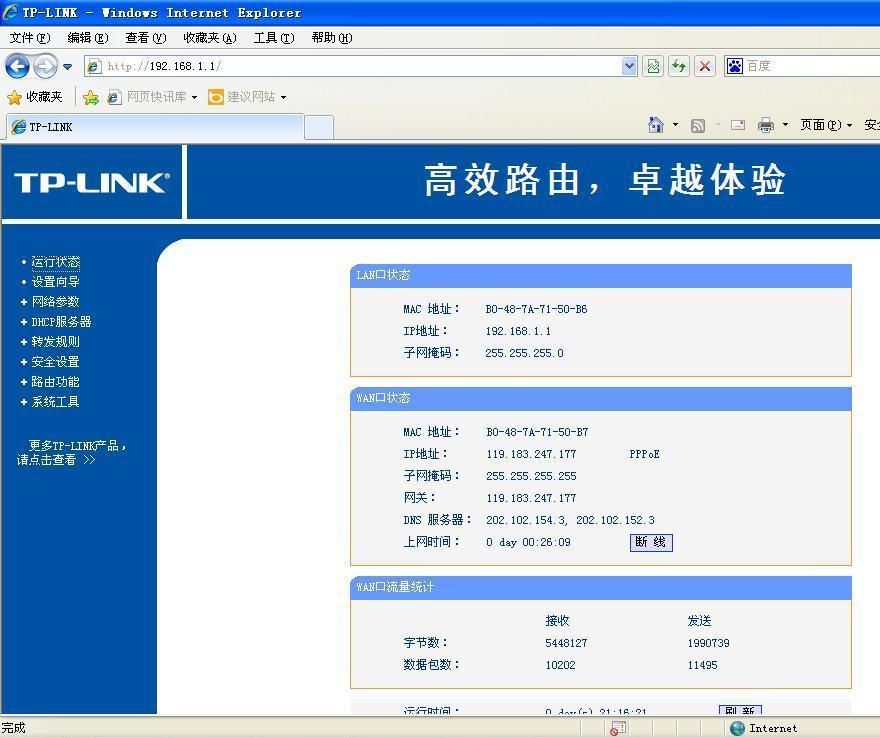The image size is (880, 738).
Task: Click the Internet Explorer title bar icon
Action: click(x=10, y=12)
